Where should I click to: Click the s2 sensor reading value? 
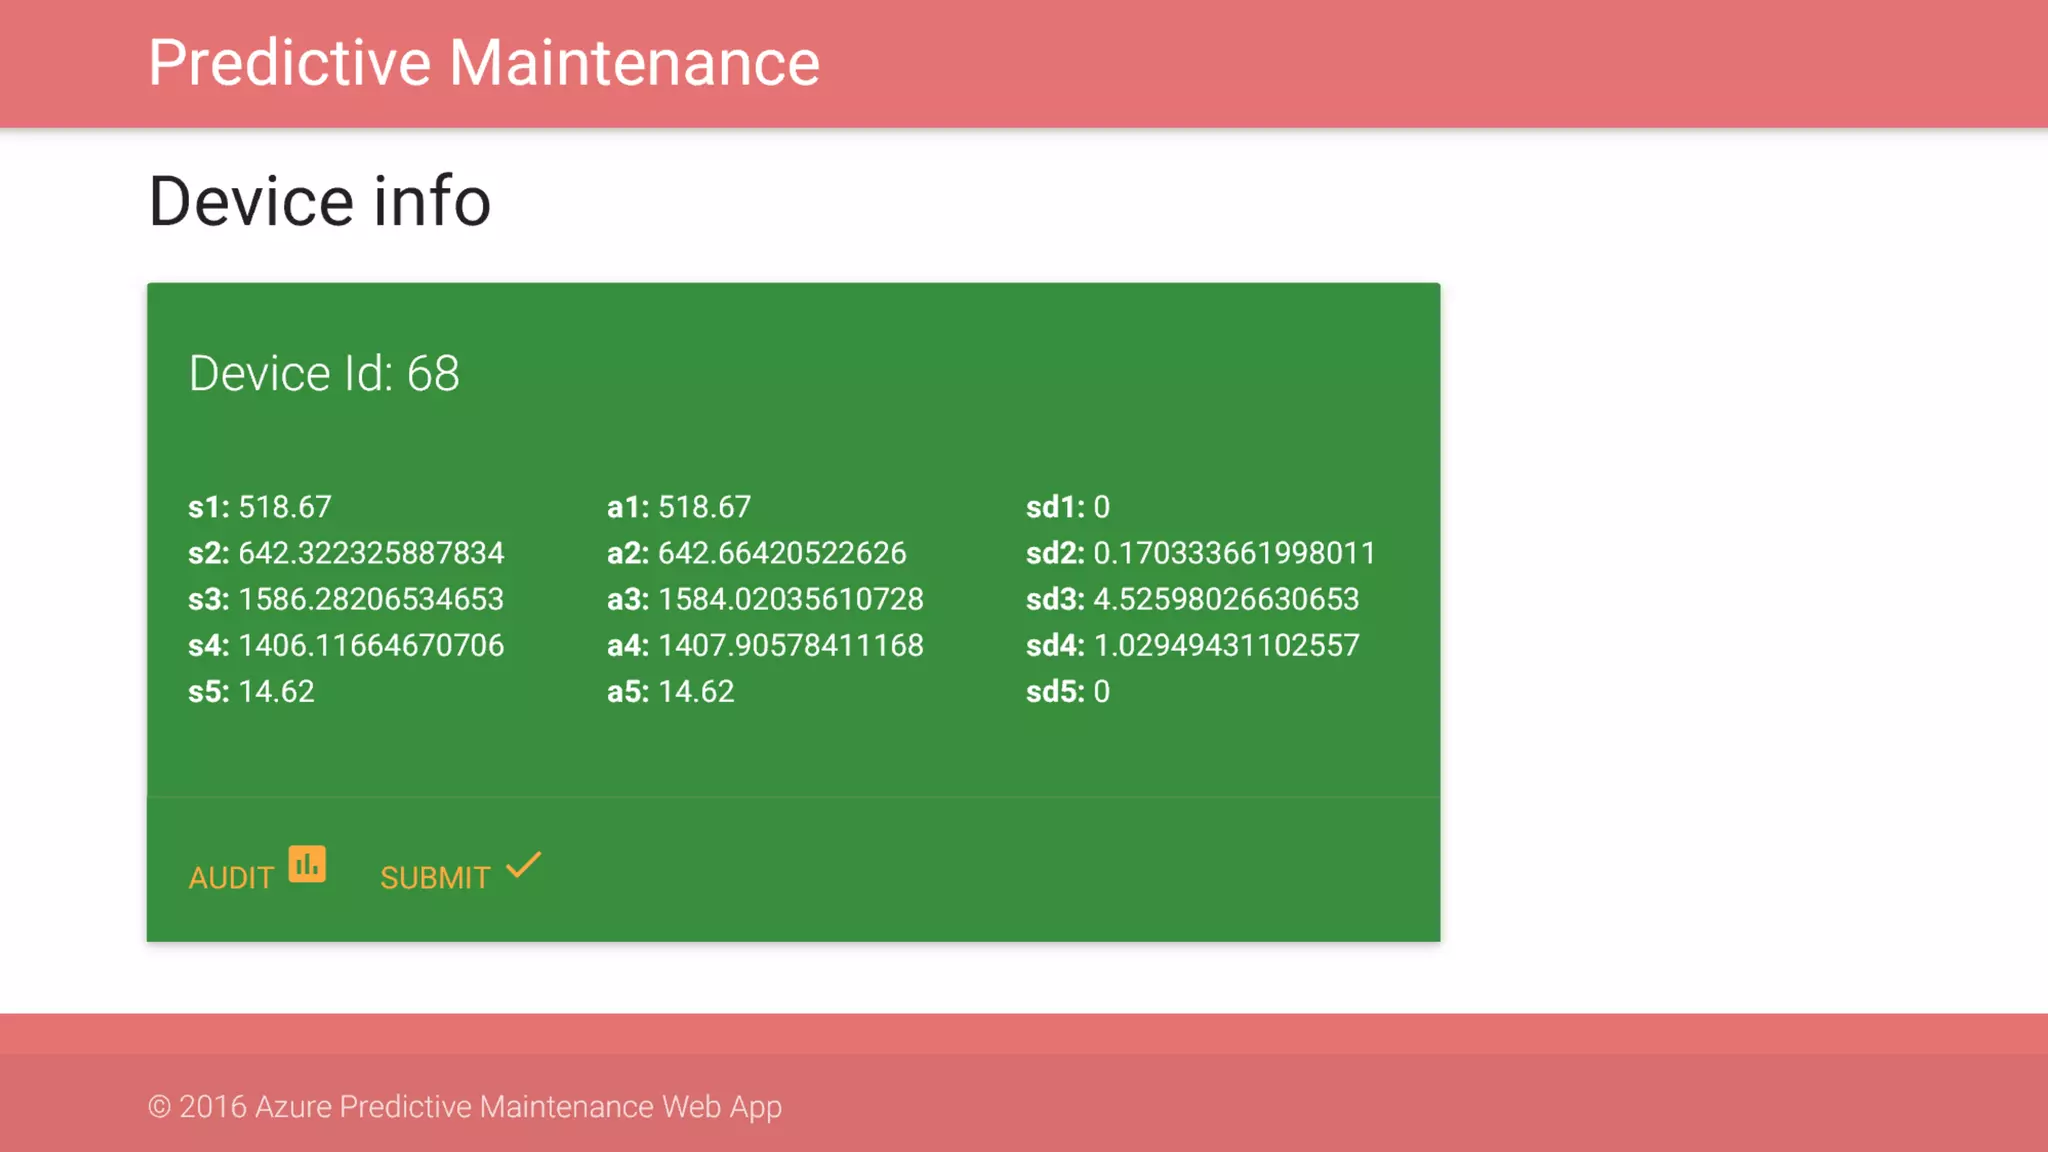pyautogui.click(x=371, y=553)
